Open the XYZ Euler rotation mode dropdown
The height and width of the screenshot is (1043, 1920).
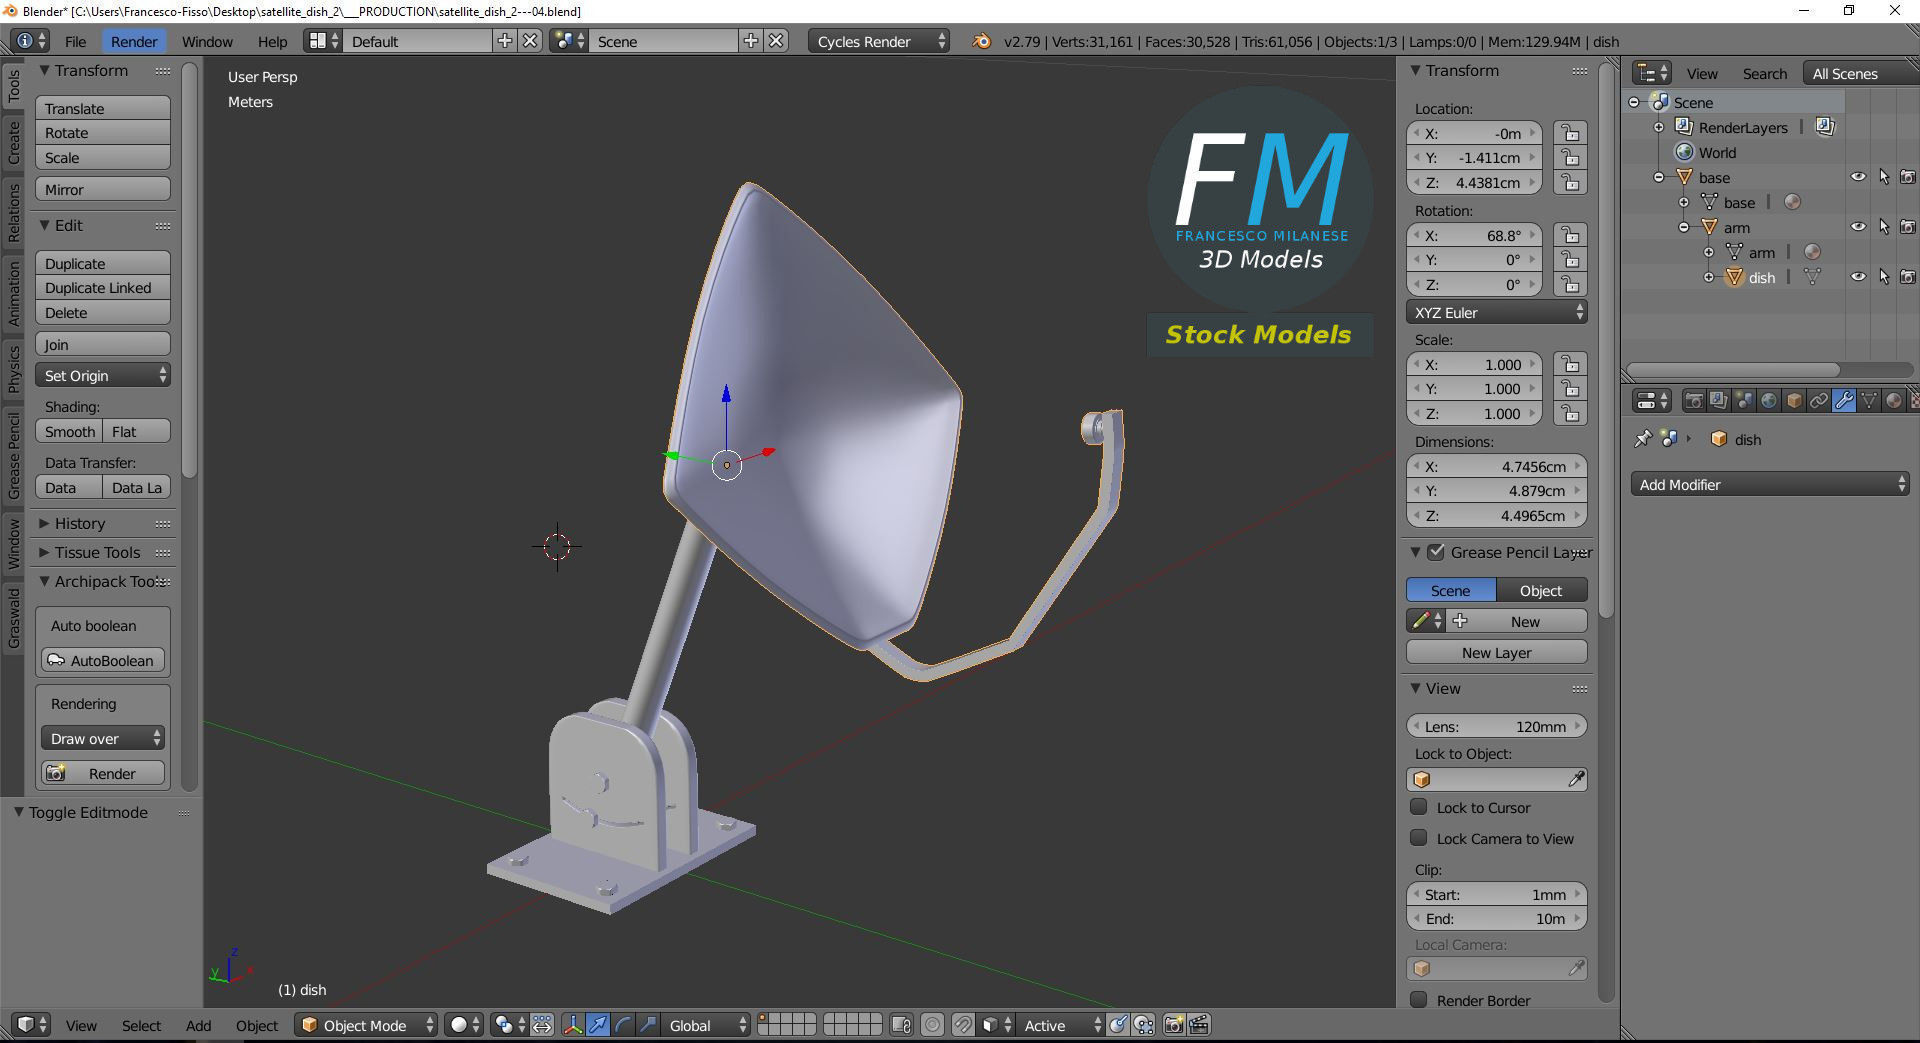(1496, 312)
